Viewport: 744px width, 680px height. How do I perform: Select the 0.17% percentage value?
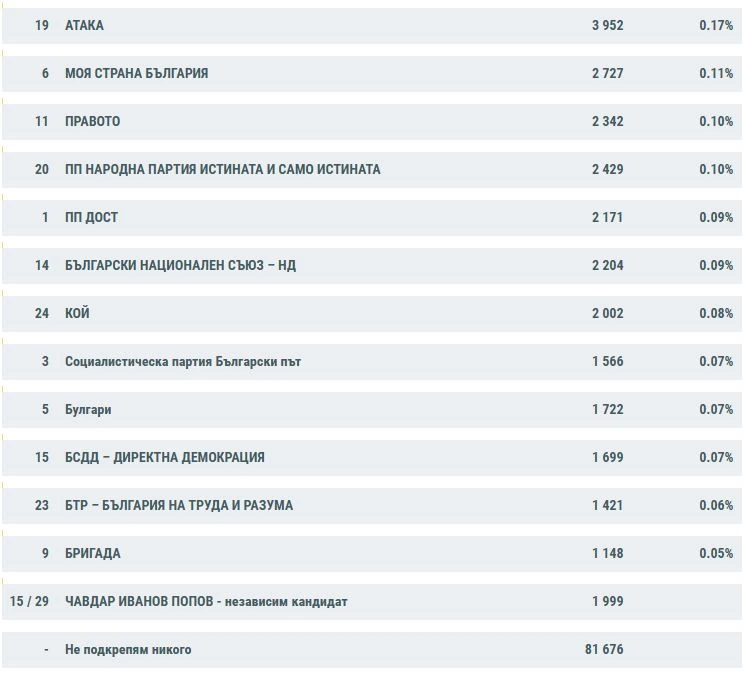(x=716, y=25)
